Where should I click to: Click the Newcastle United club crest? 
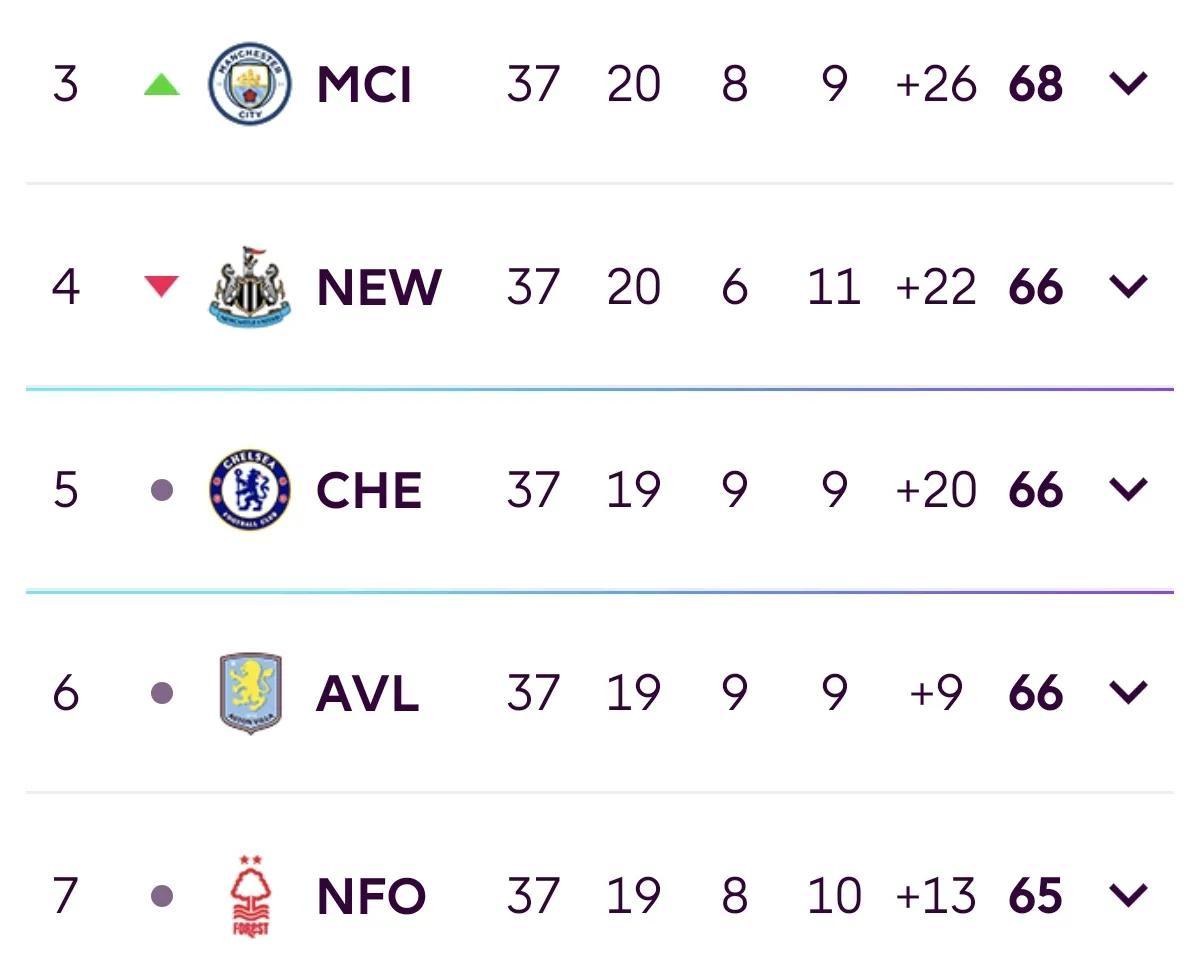(250, 286)
